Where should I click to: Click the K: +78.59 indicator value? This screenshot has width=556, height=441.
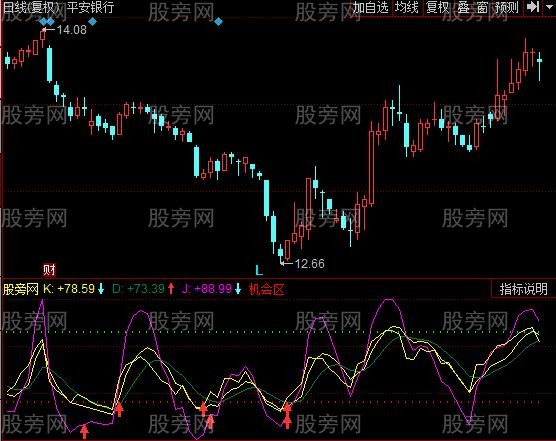[69, 289]
